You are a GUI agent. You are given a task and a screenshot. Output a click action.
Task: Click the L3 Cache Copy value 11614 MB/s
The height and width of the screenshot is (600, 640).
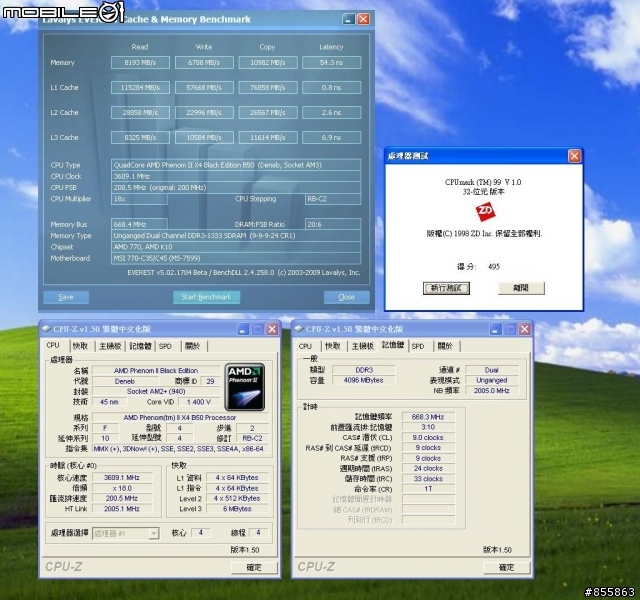point(268,138)
